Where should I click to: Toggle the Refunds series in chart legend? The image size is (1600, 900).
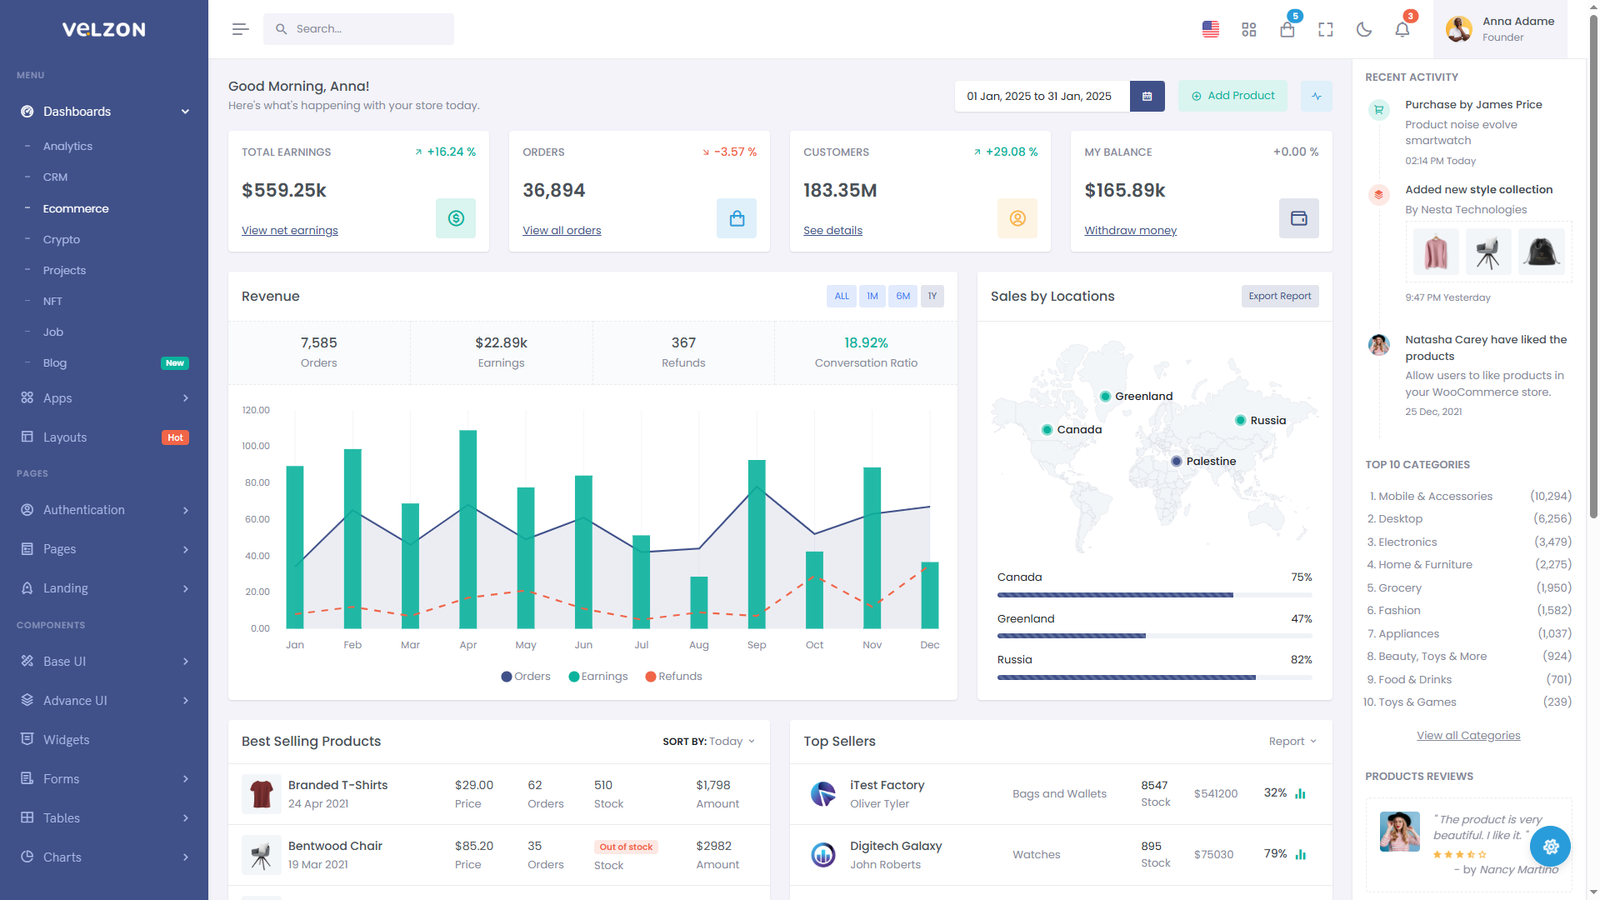click(x=674, y=677)
